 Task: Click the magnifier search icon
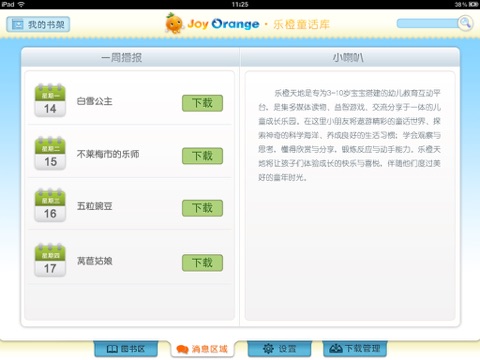click(x=465, y=23)
